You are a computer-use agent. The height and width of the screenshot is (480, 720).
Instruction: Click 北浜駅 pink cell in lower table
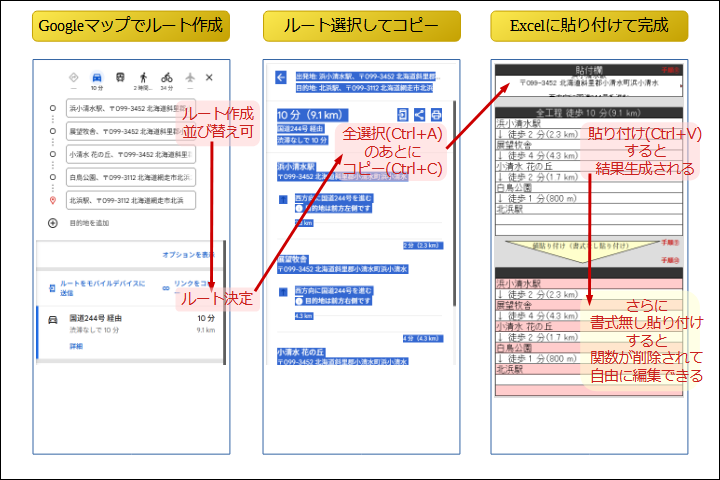pyautogui.click(x=589, y=369)
